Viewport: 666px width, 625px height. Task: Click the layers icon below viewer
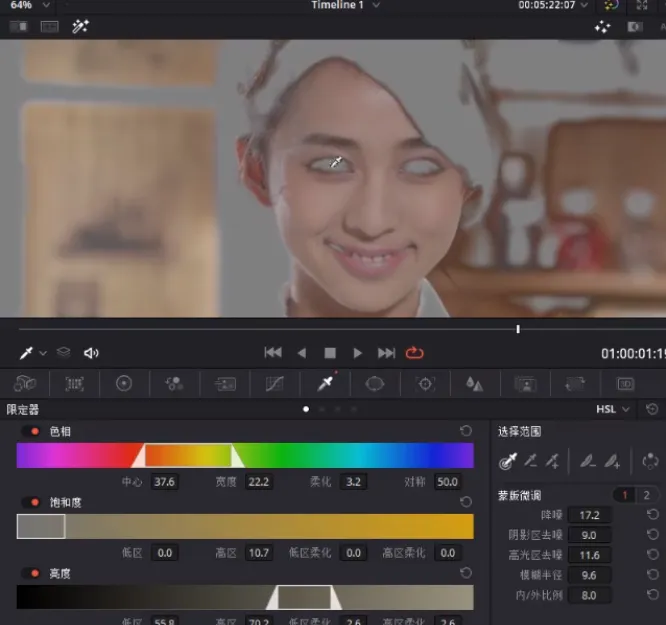point(64,352)
